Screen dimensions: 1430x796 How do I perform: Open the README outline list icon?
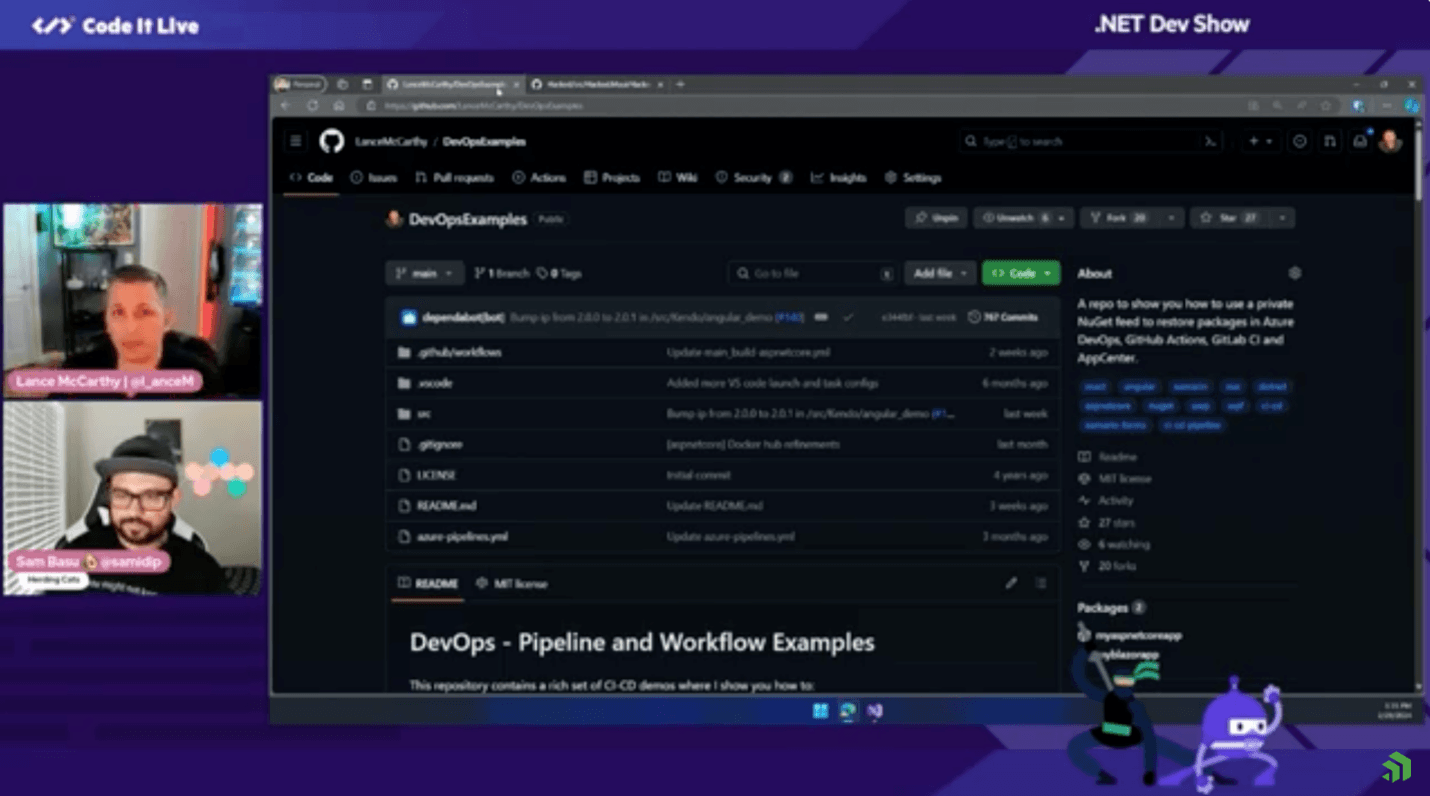tap(1041, 583)
